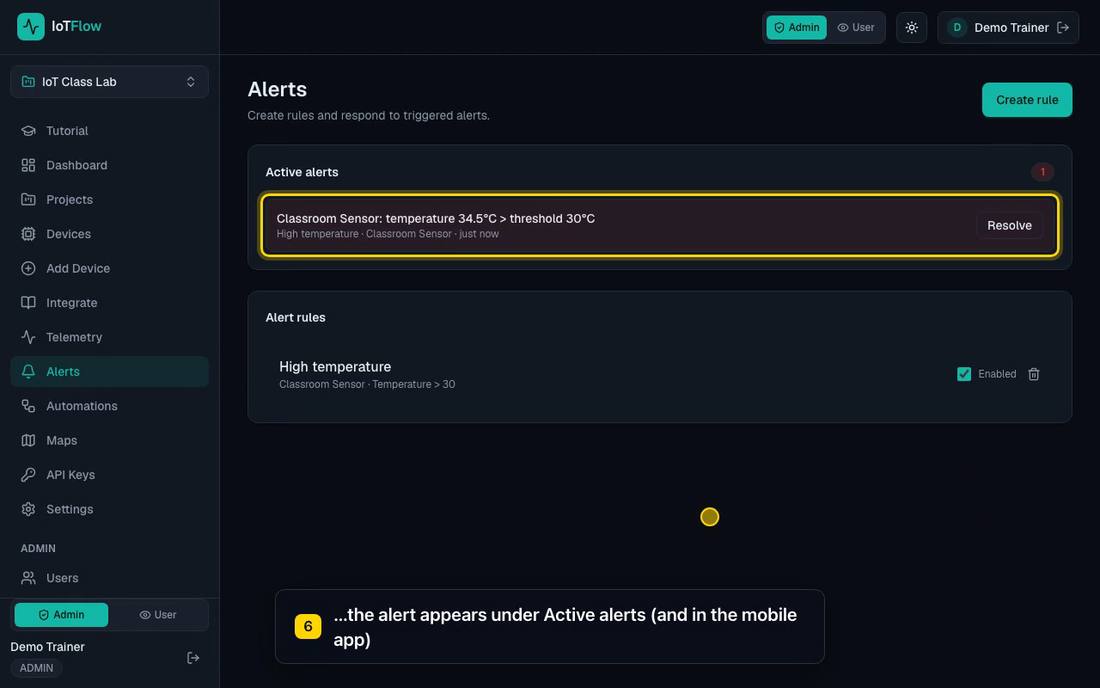Screen dimensions: 1100x688
Task: Click the Create rule button
Action: coord(1026,100)
